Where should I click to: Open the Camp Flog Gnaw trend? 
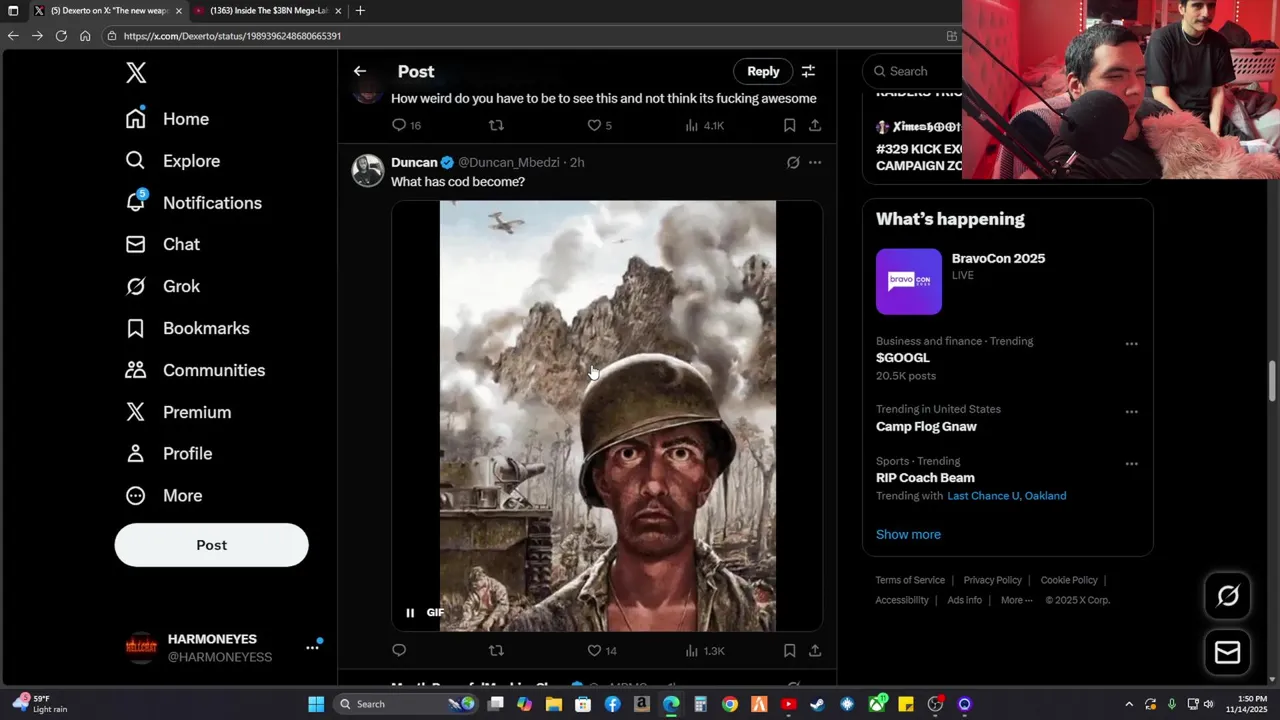click(x=926, y=426)
